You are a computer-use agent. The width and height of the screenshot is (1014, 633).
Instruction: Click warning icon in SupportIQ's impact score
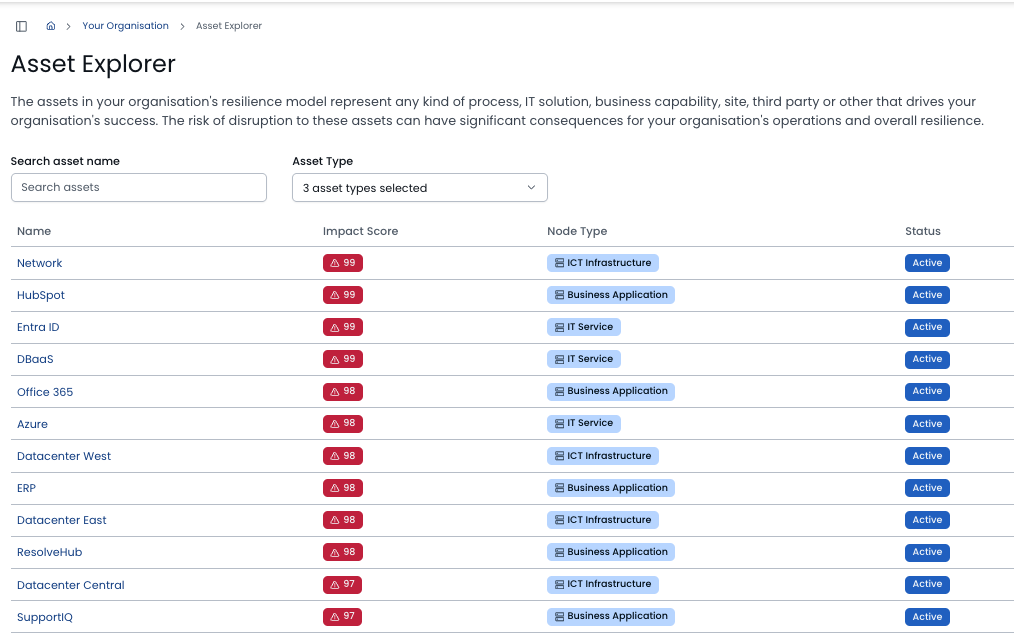click(x=335, y=617)
